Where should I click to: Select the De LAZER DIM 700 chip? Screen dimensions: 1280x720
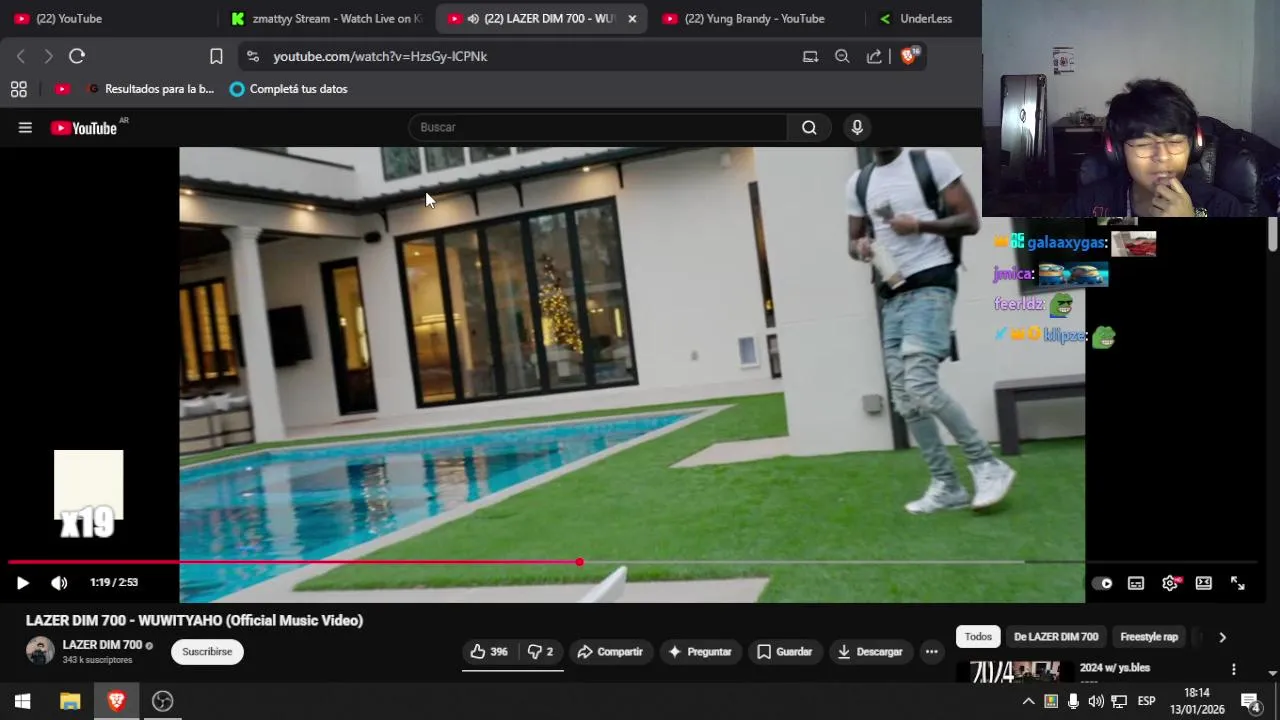(x=1056, y=637)
